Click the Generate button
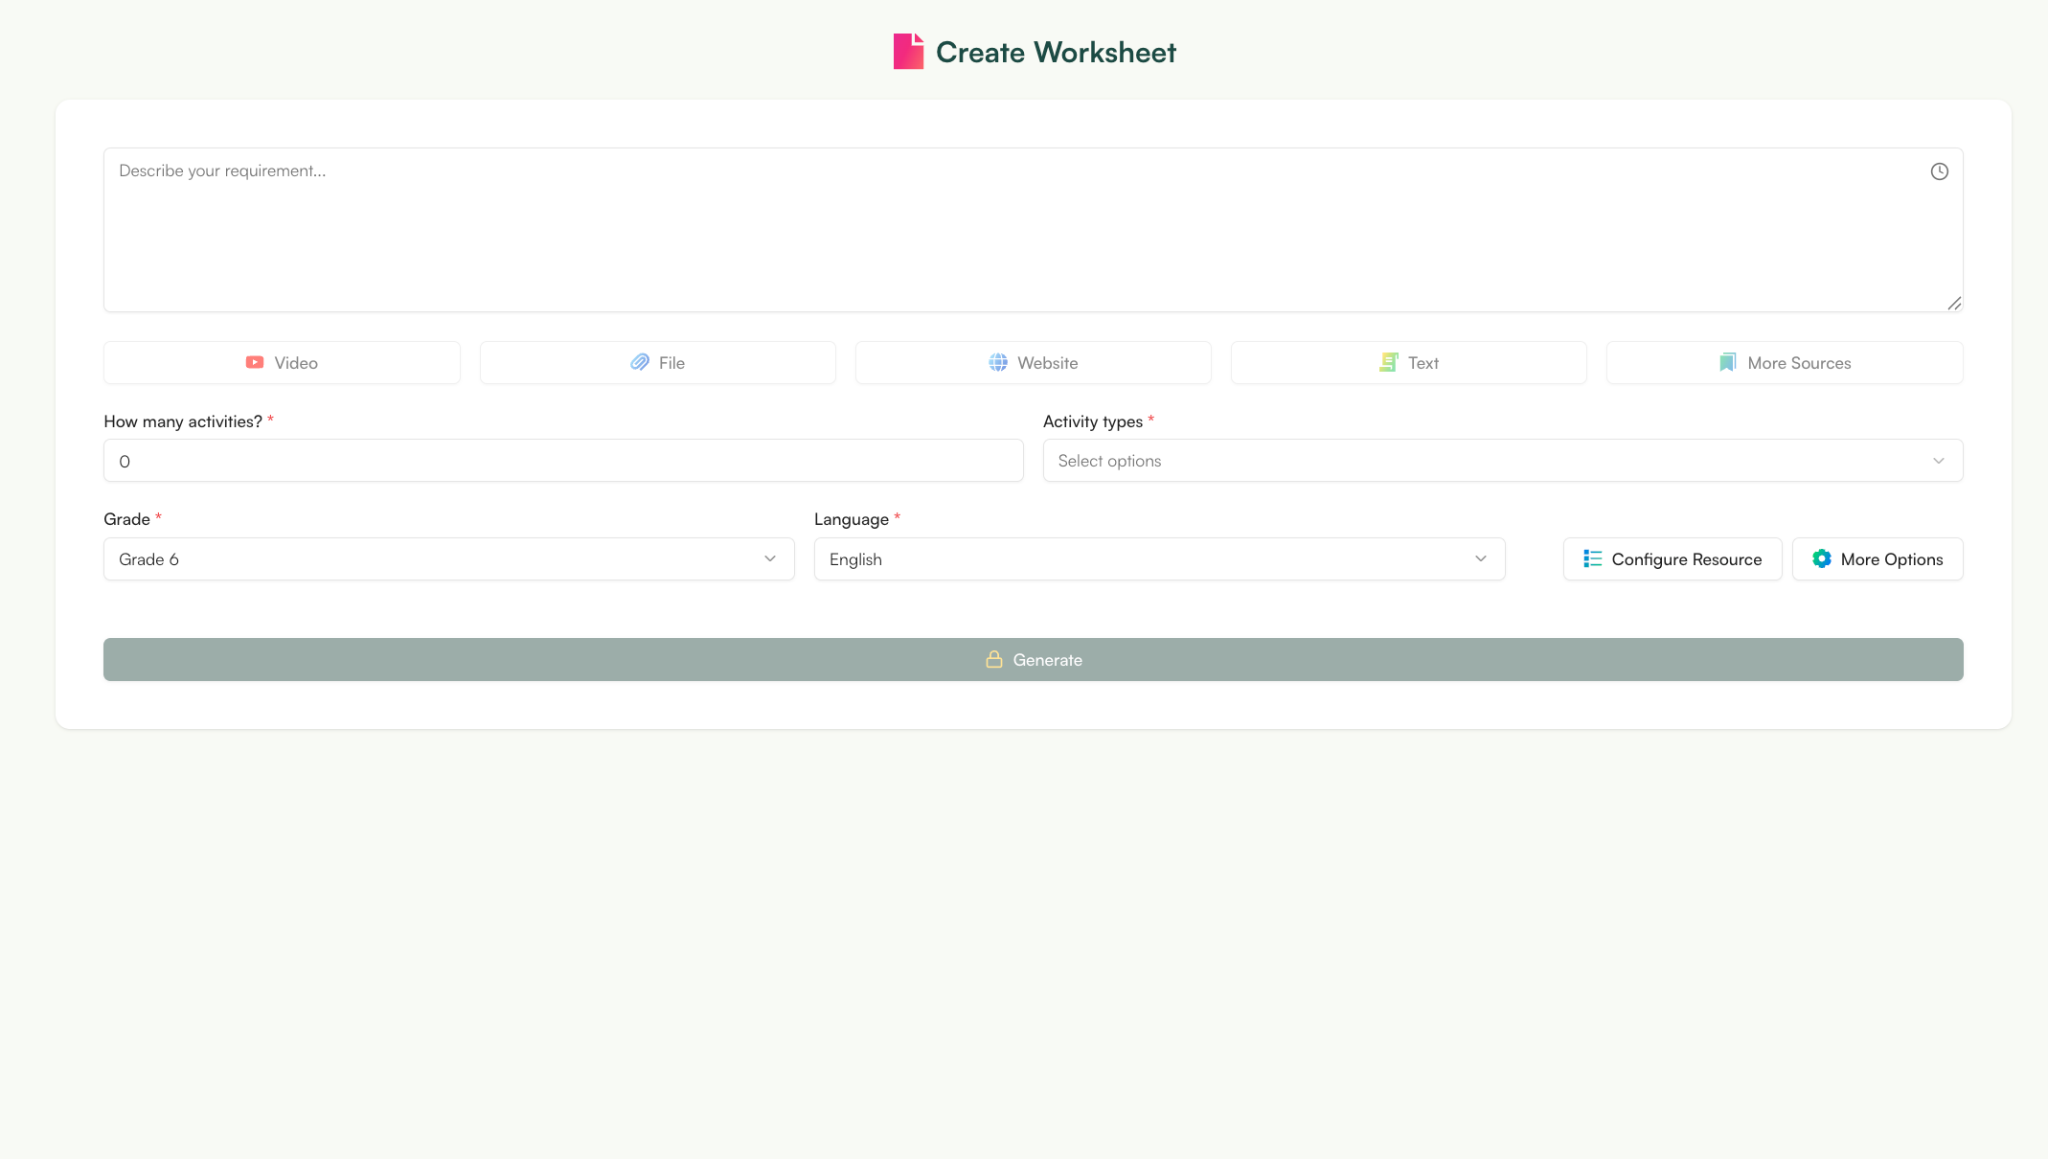 [1033, 659]
